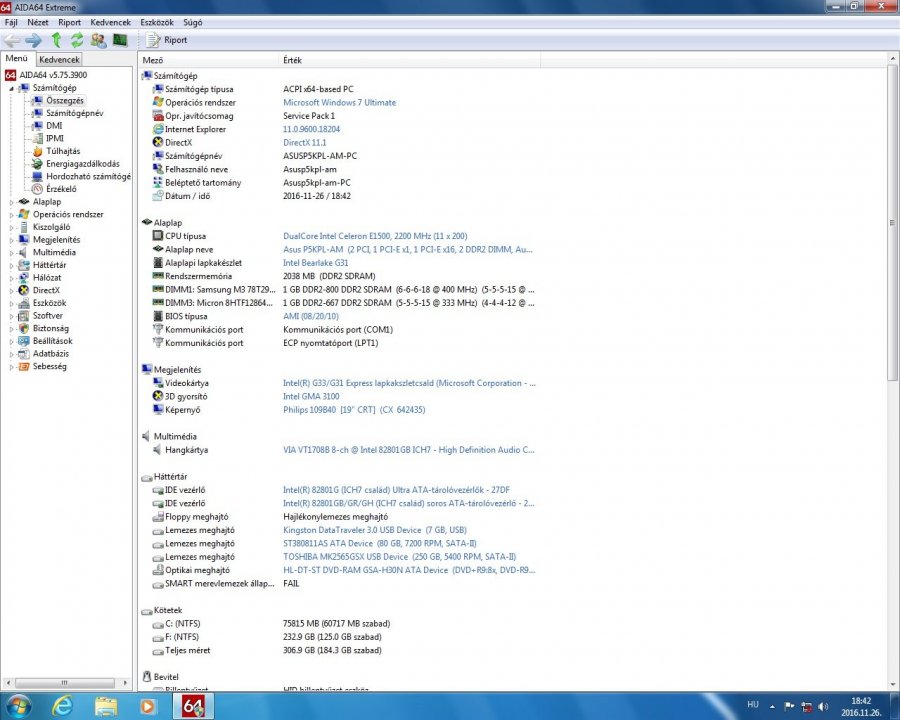Screen dimensions: 900x720
Task: Open the users icon in the toolbar
Action: [98, 40]
